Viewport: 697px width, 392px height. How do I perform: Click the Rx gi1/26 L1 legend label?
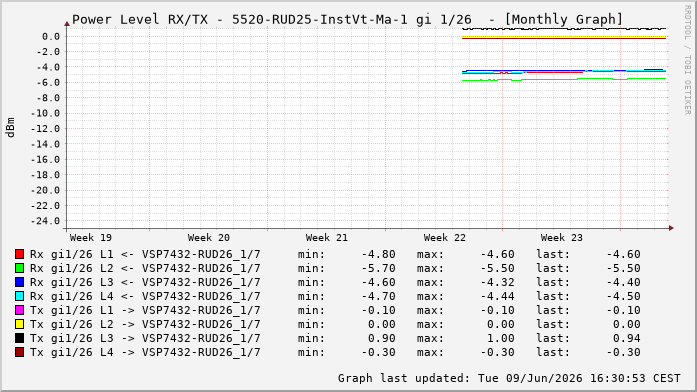coord(145,254)
